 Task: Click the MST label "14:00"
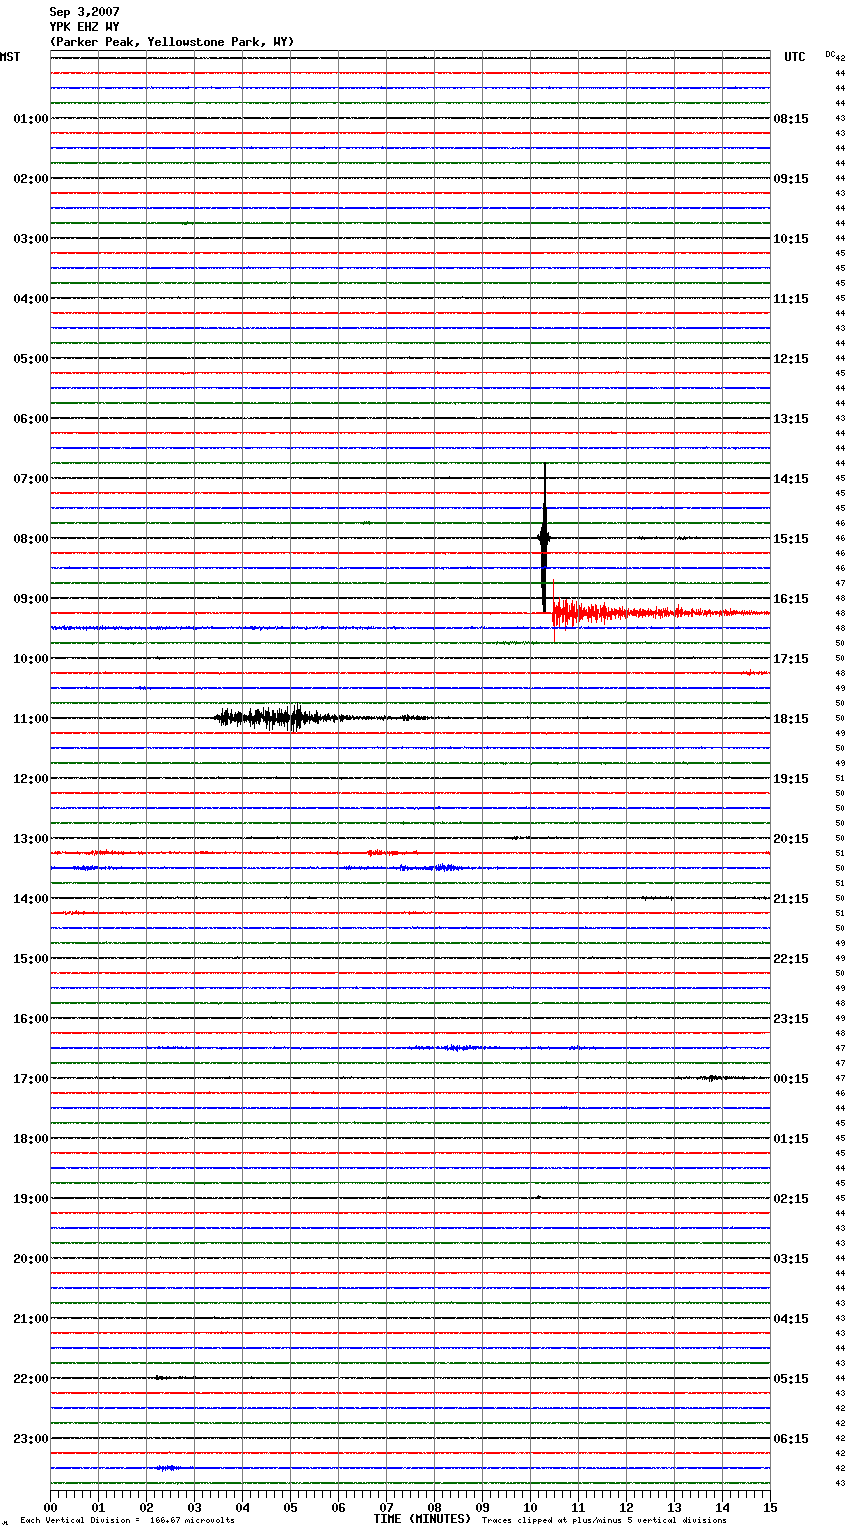click(31, 899)
